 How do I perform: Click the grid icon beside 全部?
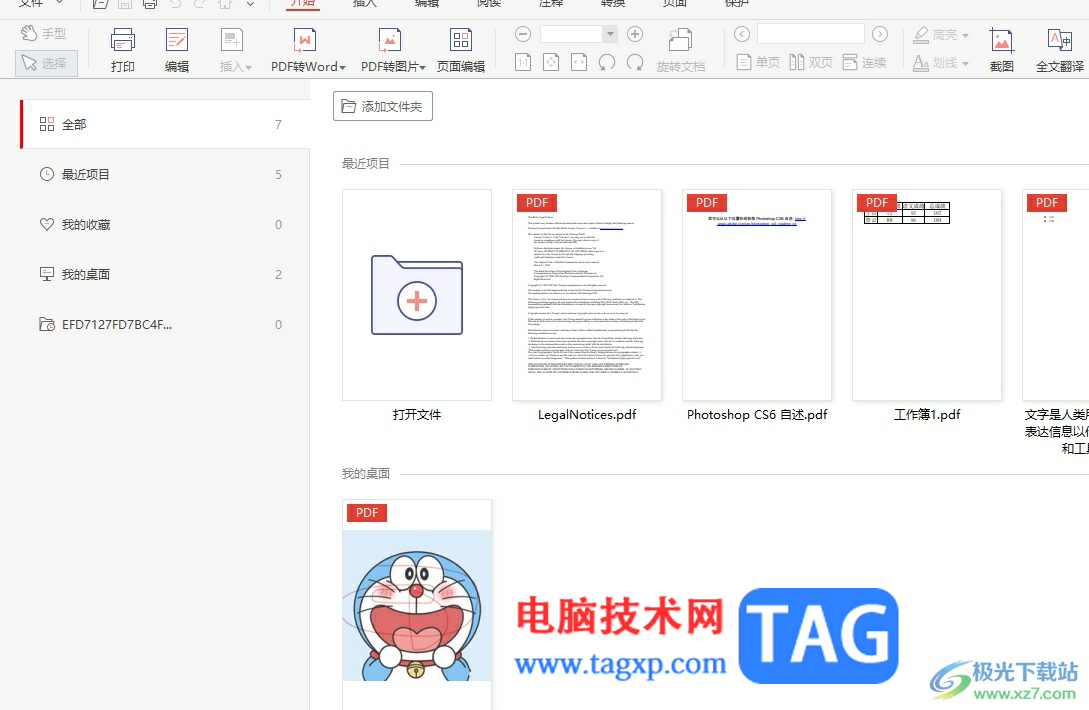pos(47,124)
